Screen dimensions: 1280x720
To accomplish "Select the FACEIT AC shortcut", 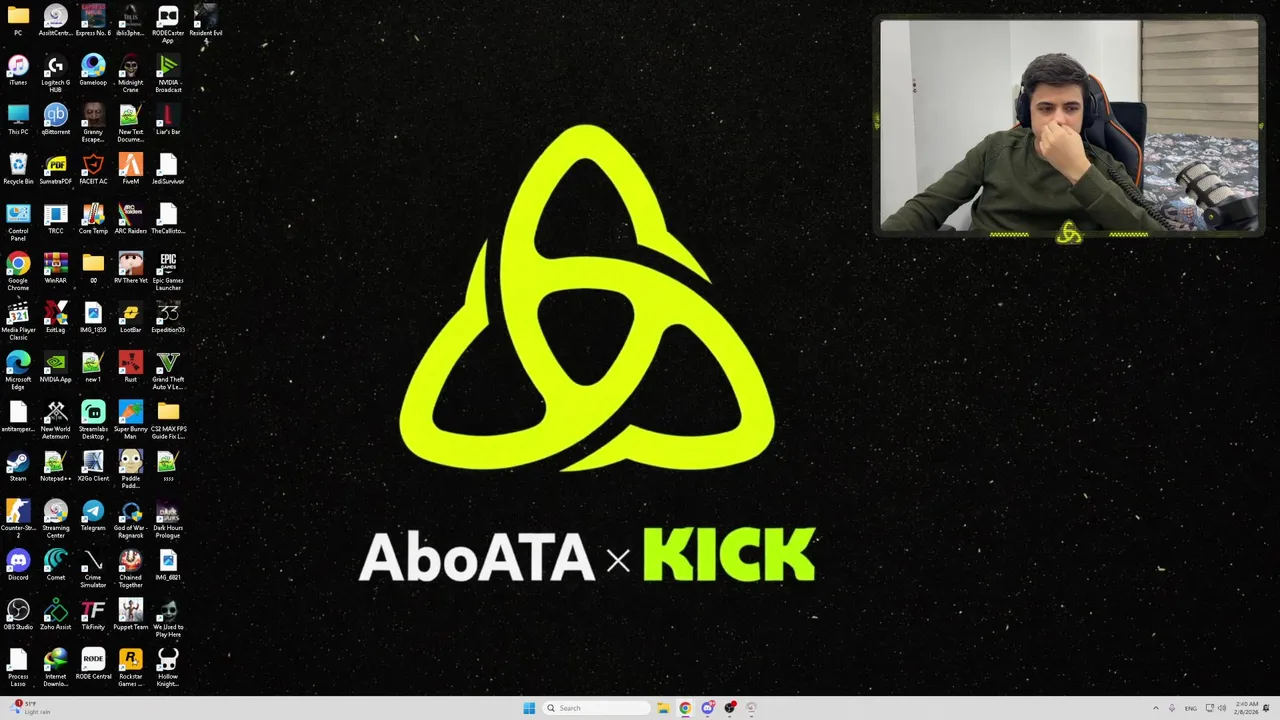I will pos(93,170).
